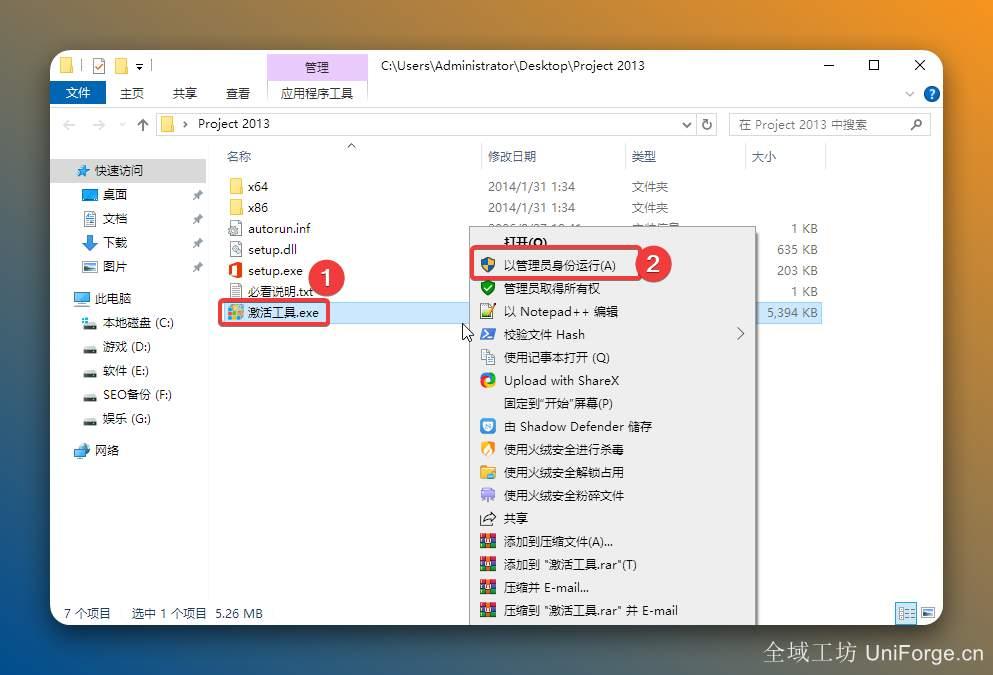Viewport: 993px width, 675px height.
Task: Click the autorun.inf file icon
Action: pyautogui.click(x=236, y=228)
